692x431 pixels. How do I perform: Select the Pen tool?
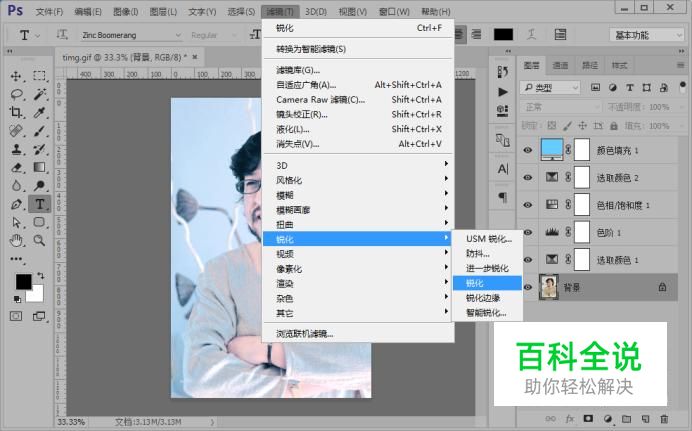[x=16, y=204]
